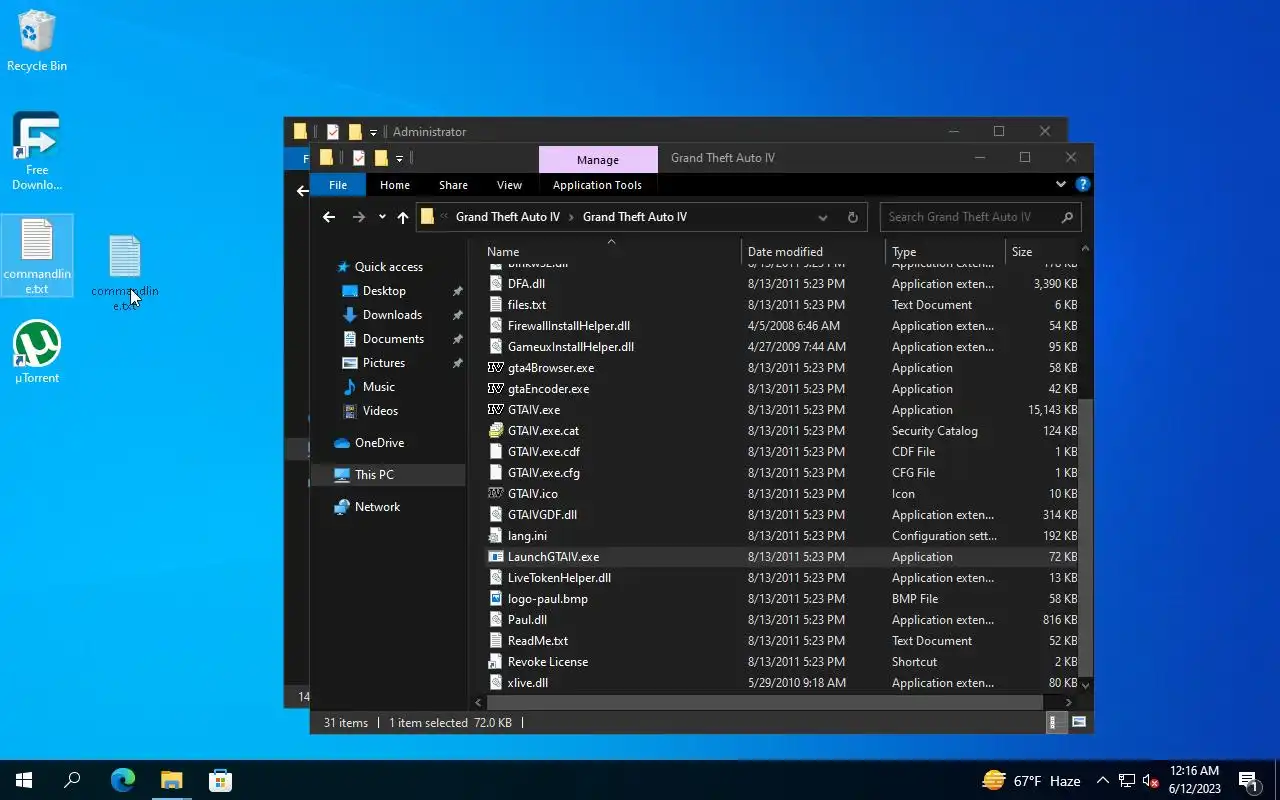Refresh the Grand Theft Auto IV folder
1280x800 pixels.
pos(853,217)
